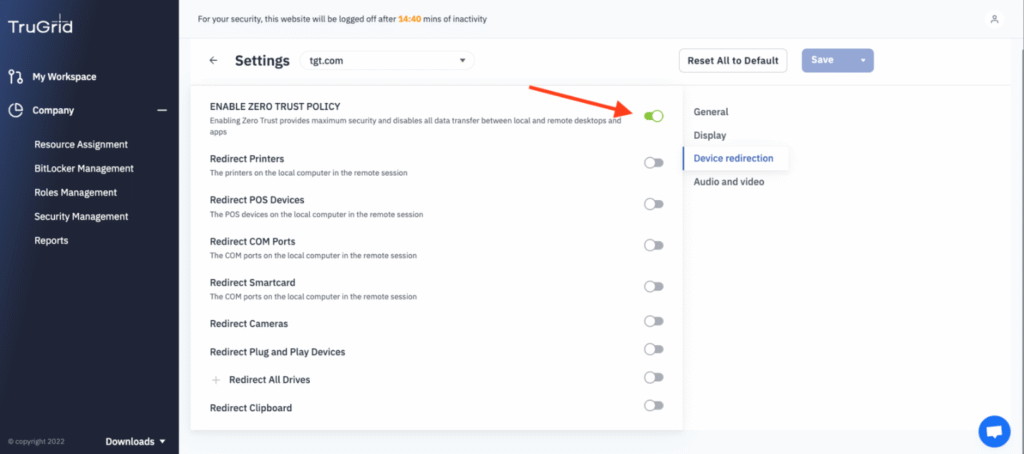Toggle Redirect Cameras switch on
Viewport: 1024px width, 454px height.
pos(653,321)
